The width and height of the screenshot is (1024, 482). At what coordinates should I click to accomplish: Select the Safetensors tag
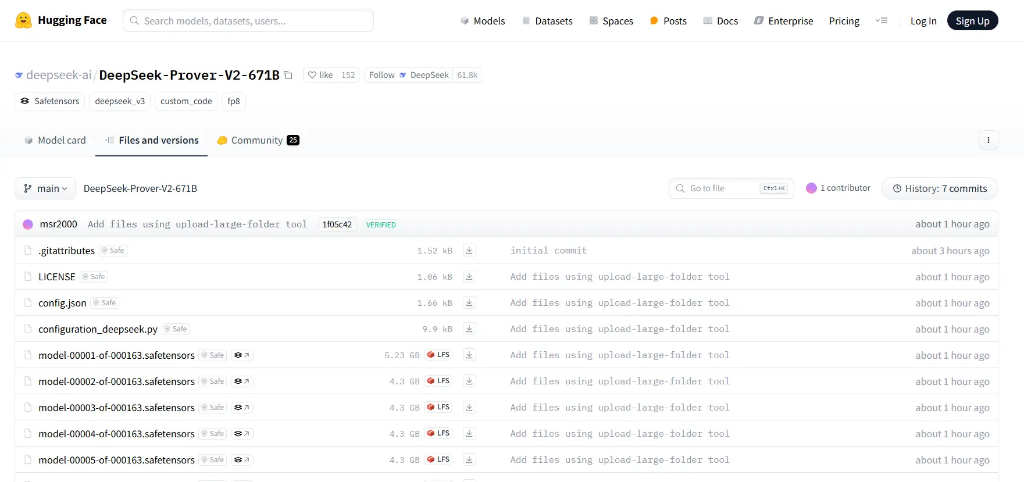click(x=50, y=101)
